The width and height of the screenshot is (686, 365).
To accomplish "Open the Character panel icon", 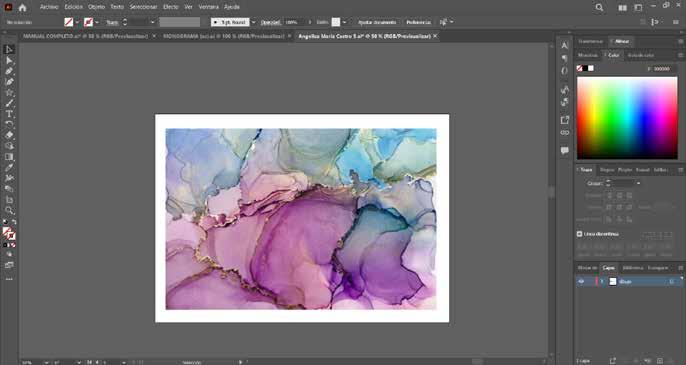I will pos(564,46).
